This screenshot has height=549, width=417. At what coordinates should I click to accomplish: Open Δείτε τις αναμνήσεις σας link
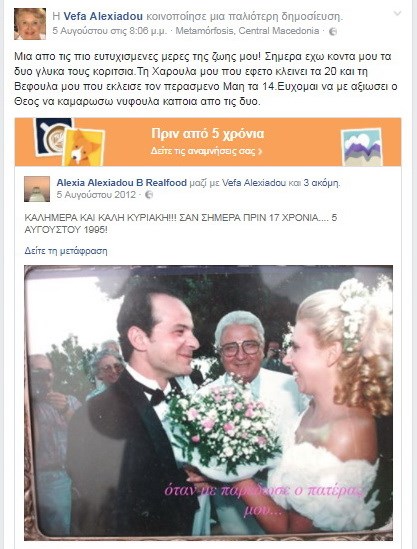point(207,151)
